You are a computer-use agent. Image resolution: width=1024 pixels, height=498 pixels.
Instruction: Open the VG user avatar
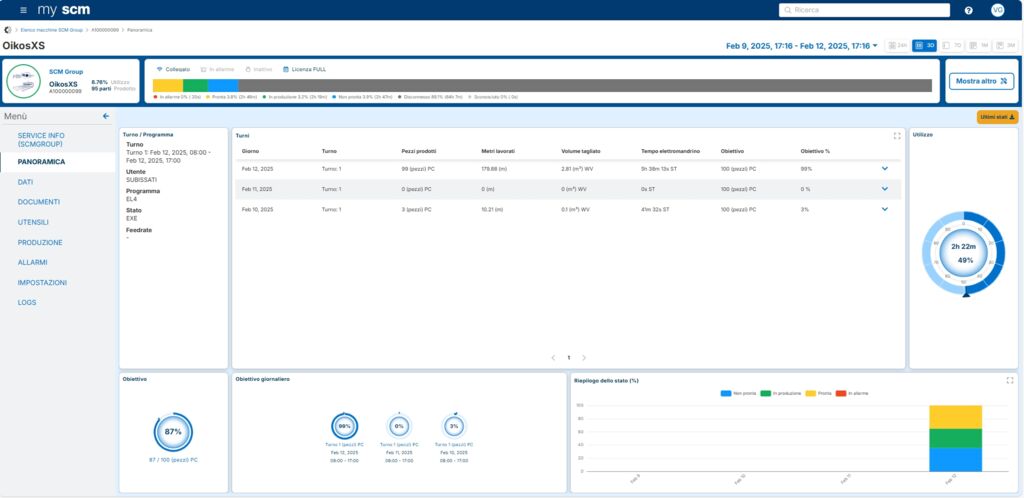click(997, 10)
